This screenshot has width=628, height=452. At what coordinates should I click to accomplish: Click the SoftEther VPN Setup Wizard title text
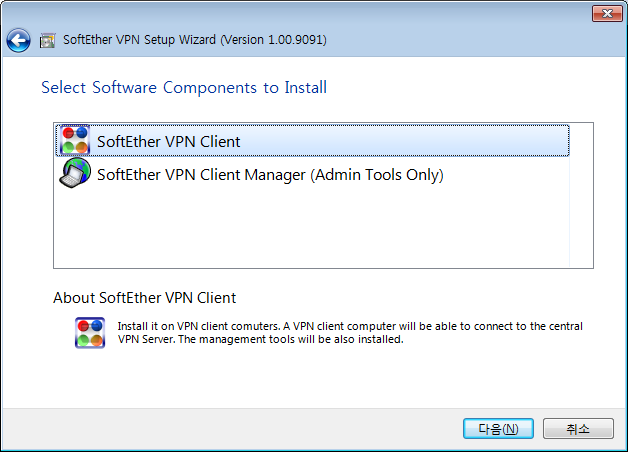pos(139,40)
